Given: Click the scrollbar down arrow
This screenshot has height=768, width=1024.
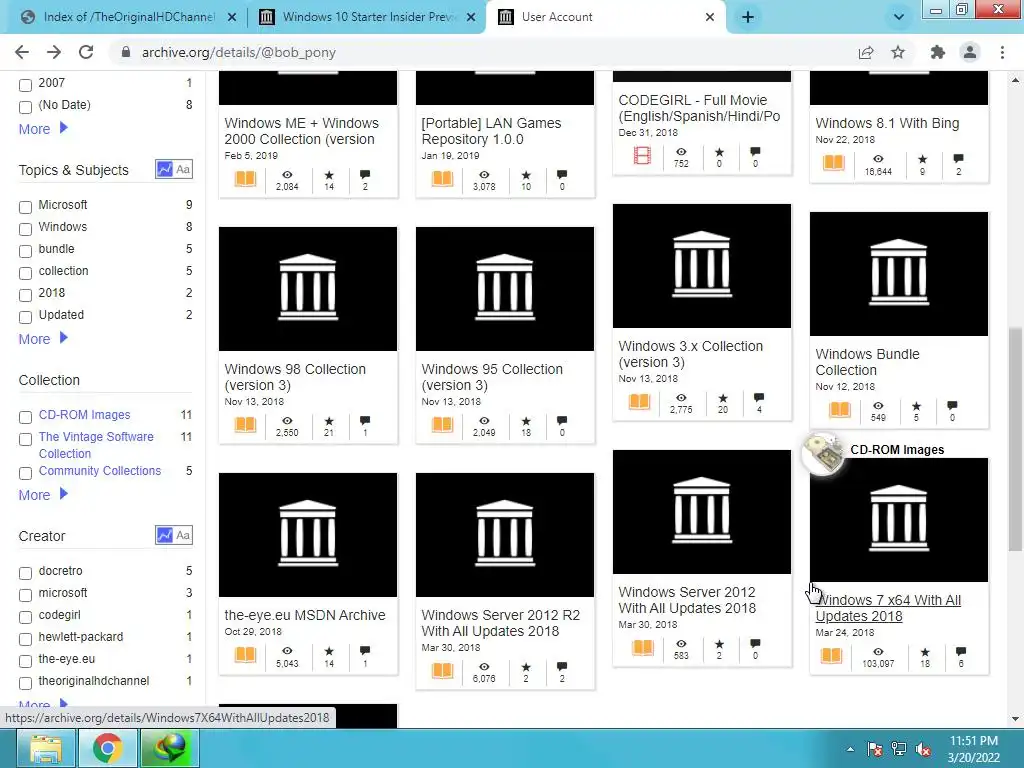Looking at the screenshot, I should point(1015,719).
